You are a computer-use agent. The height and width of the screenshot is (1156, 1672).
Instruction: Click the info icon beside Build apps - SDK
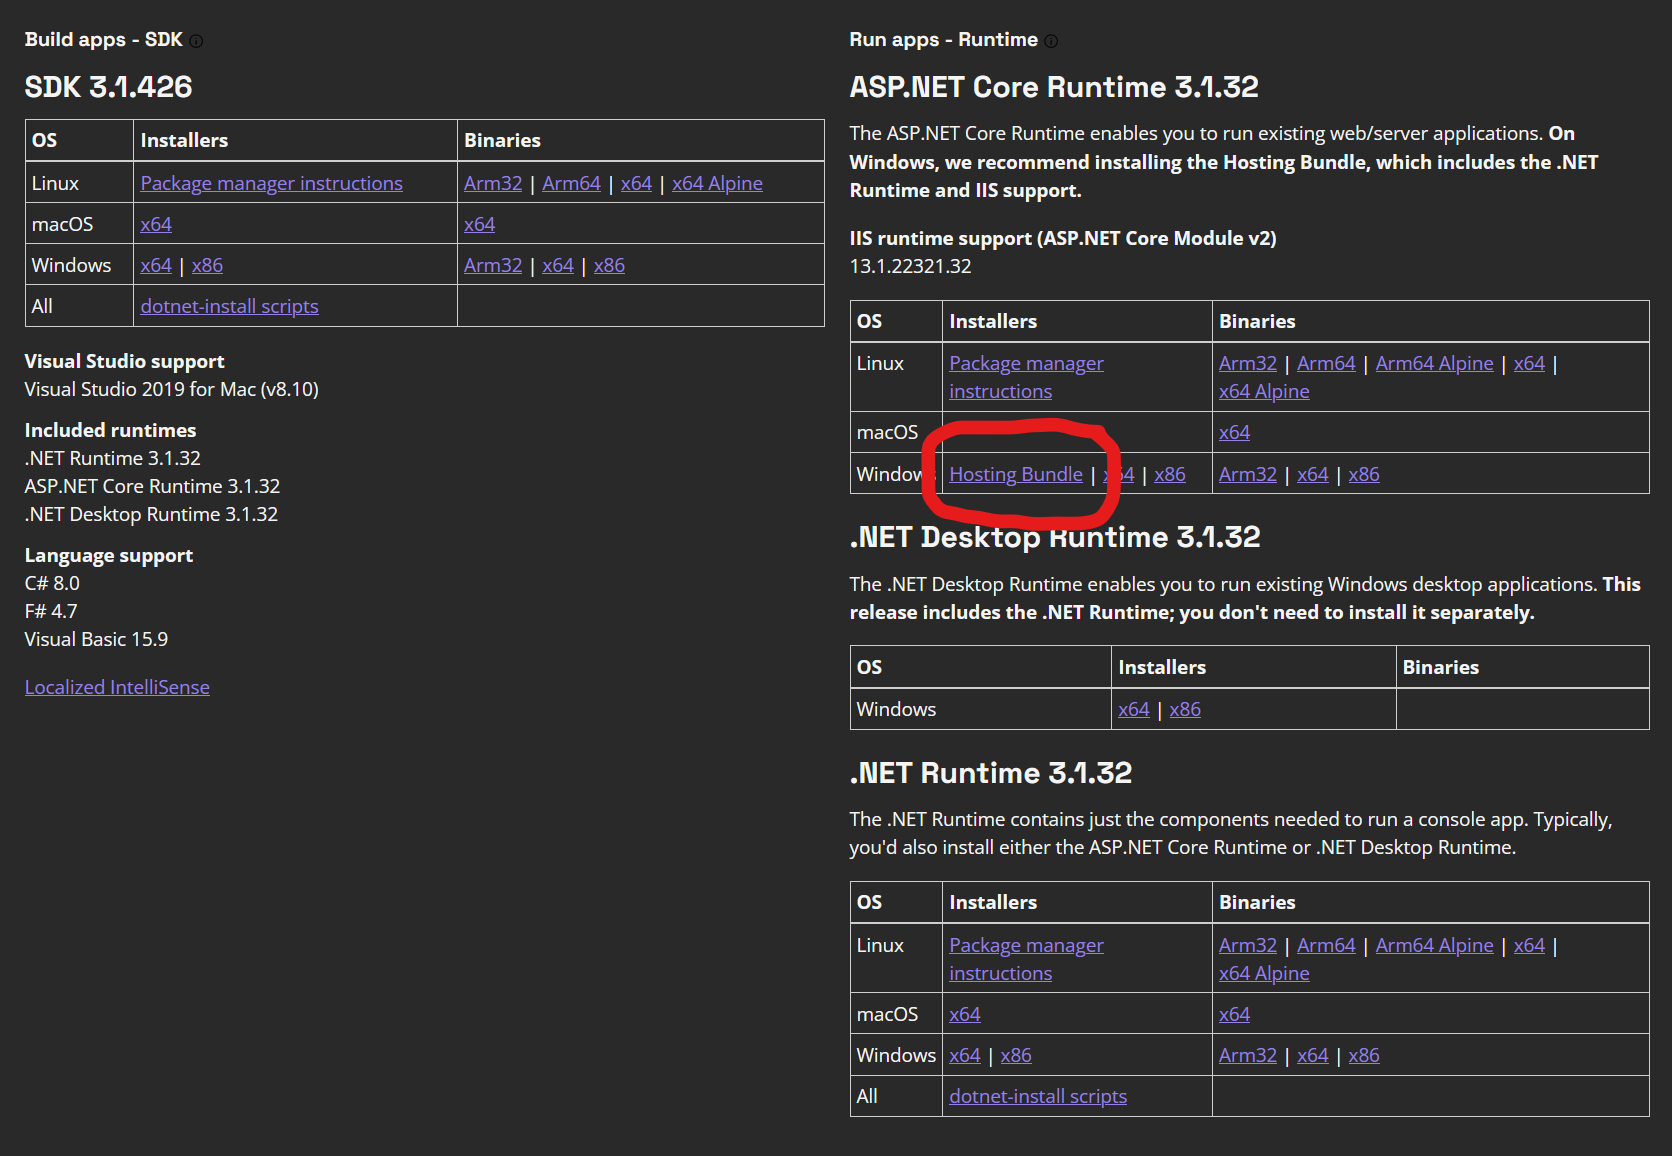[x=196, y=41]
